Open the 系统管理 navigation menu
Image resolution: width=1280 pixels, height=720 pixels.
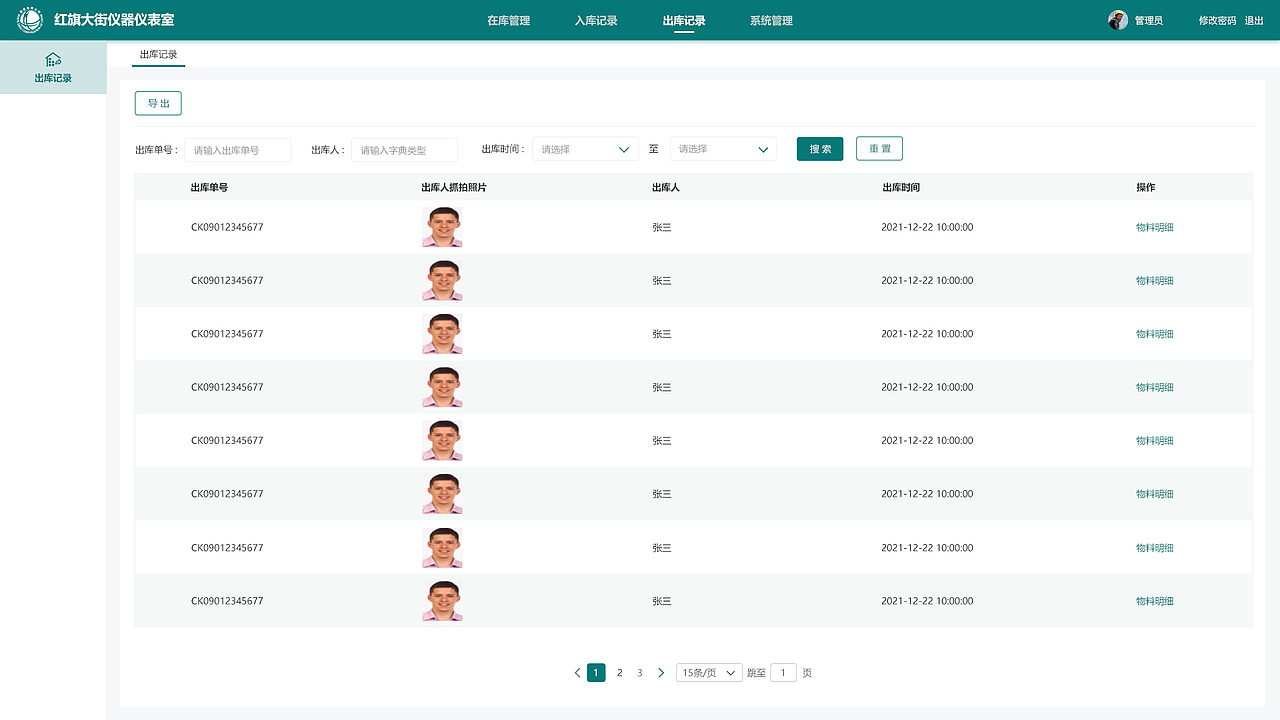pos(770,20)
